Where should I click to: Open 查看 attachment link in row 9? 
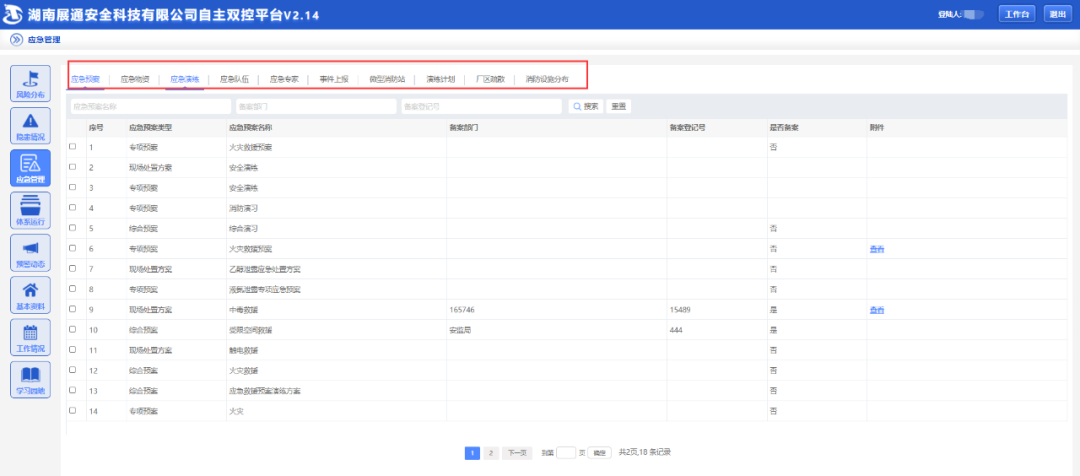click(877, 310)
